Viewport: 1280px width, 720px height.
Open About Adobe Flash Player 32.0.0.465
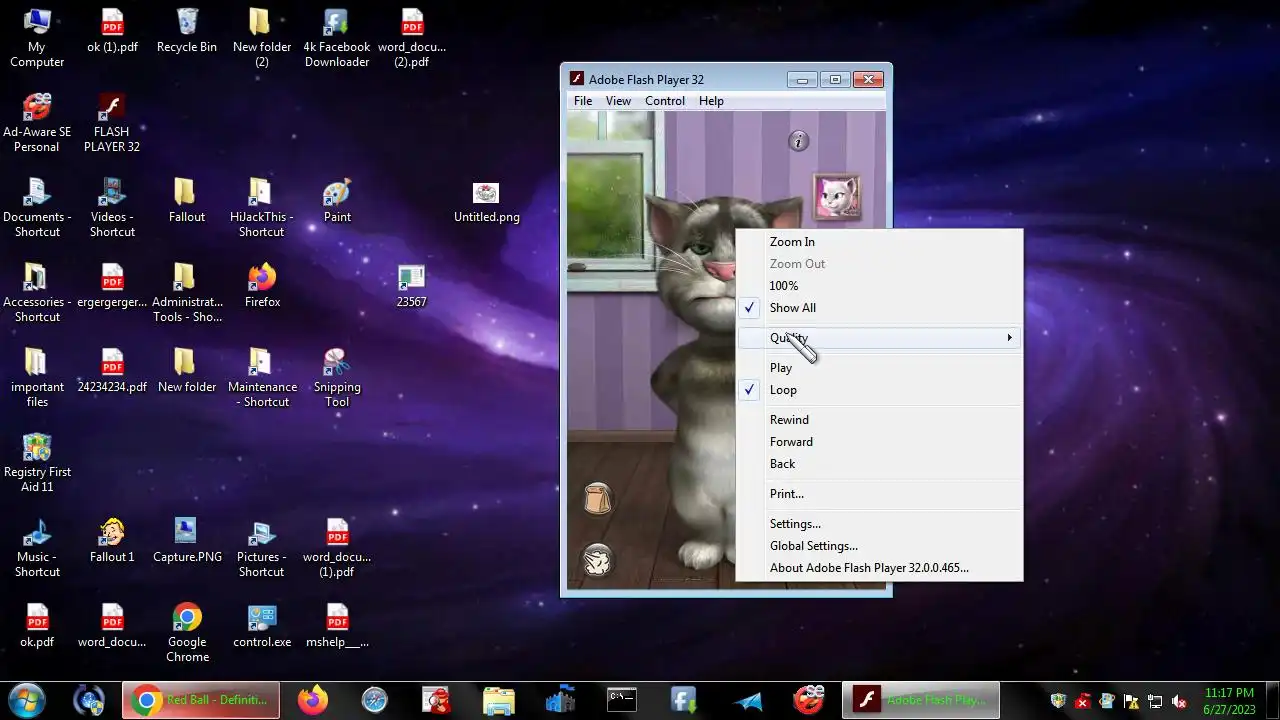[x=880, y=568]
